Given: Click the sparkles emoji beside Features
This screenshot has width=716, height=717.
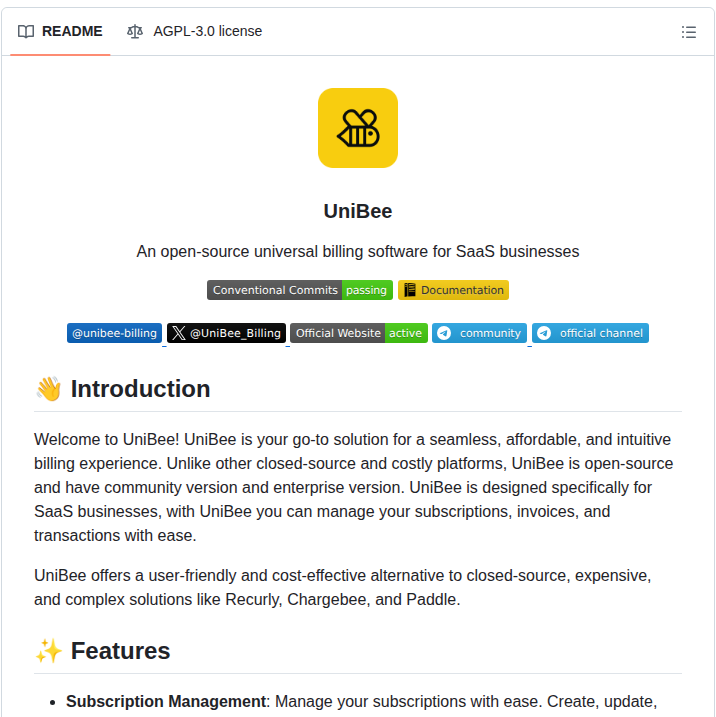Looking at the screenshot, I should click(x=48, y=651).
